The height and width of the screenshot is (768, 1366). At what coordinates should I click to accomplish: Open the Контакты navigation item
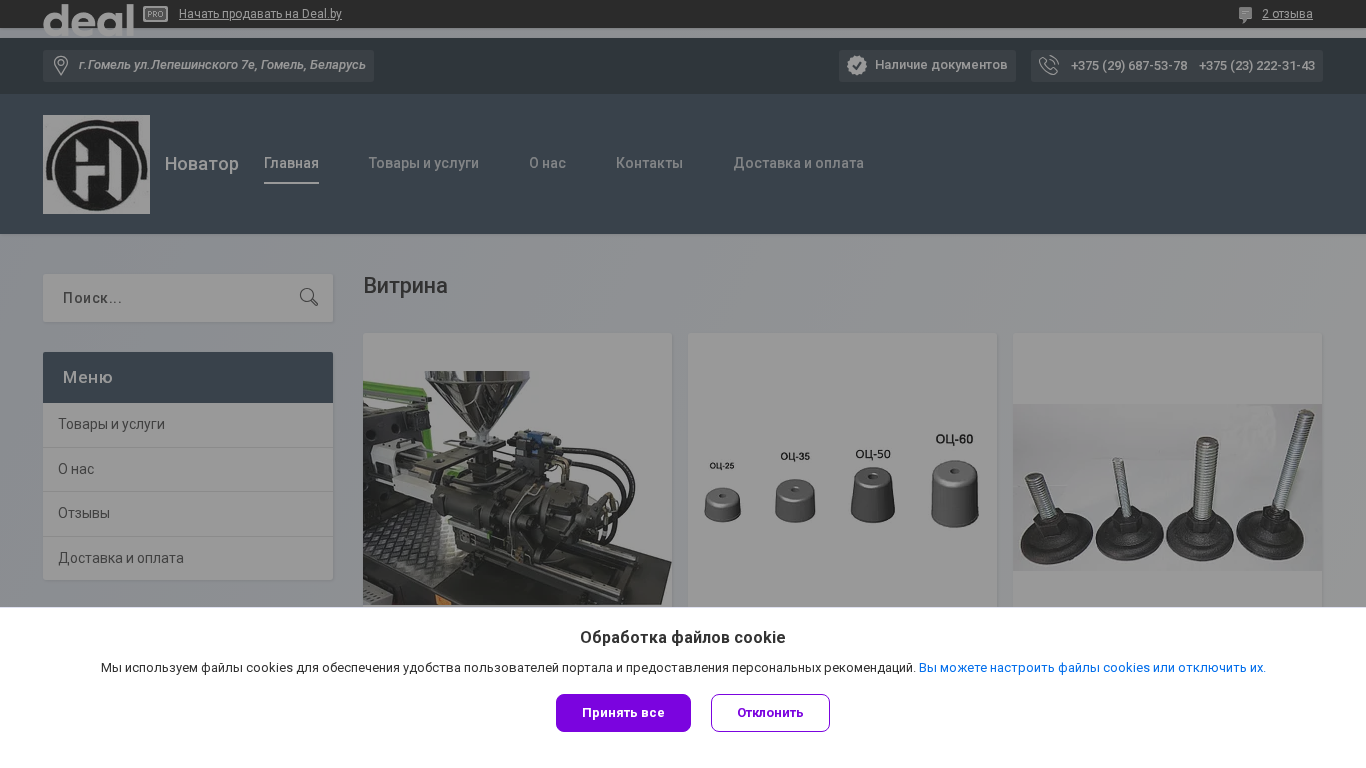pos(649,163)
